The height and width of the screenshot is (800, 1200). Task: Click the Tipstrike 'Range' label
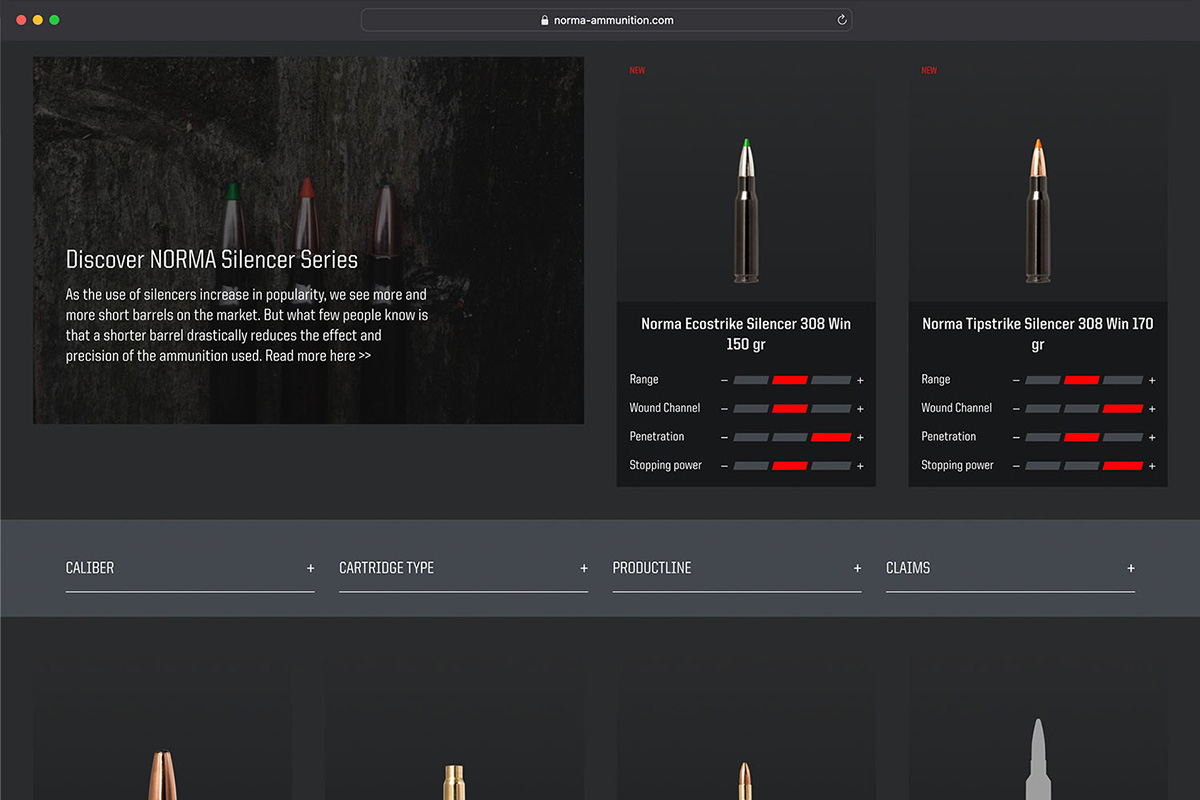936,380
